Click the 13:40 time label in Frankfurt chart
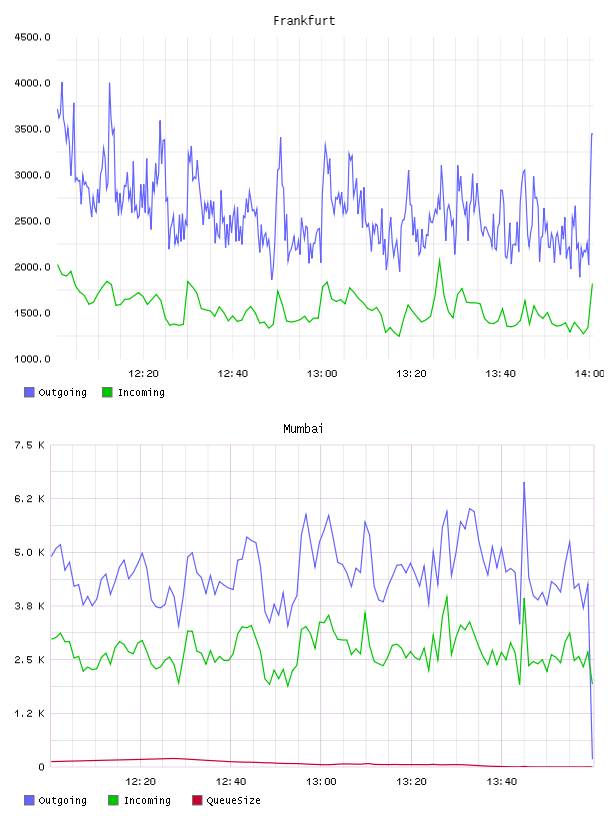This screenshot has height=816, width=608. [500, 374]
